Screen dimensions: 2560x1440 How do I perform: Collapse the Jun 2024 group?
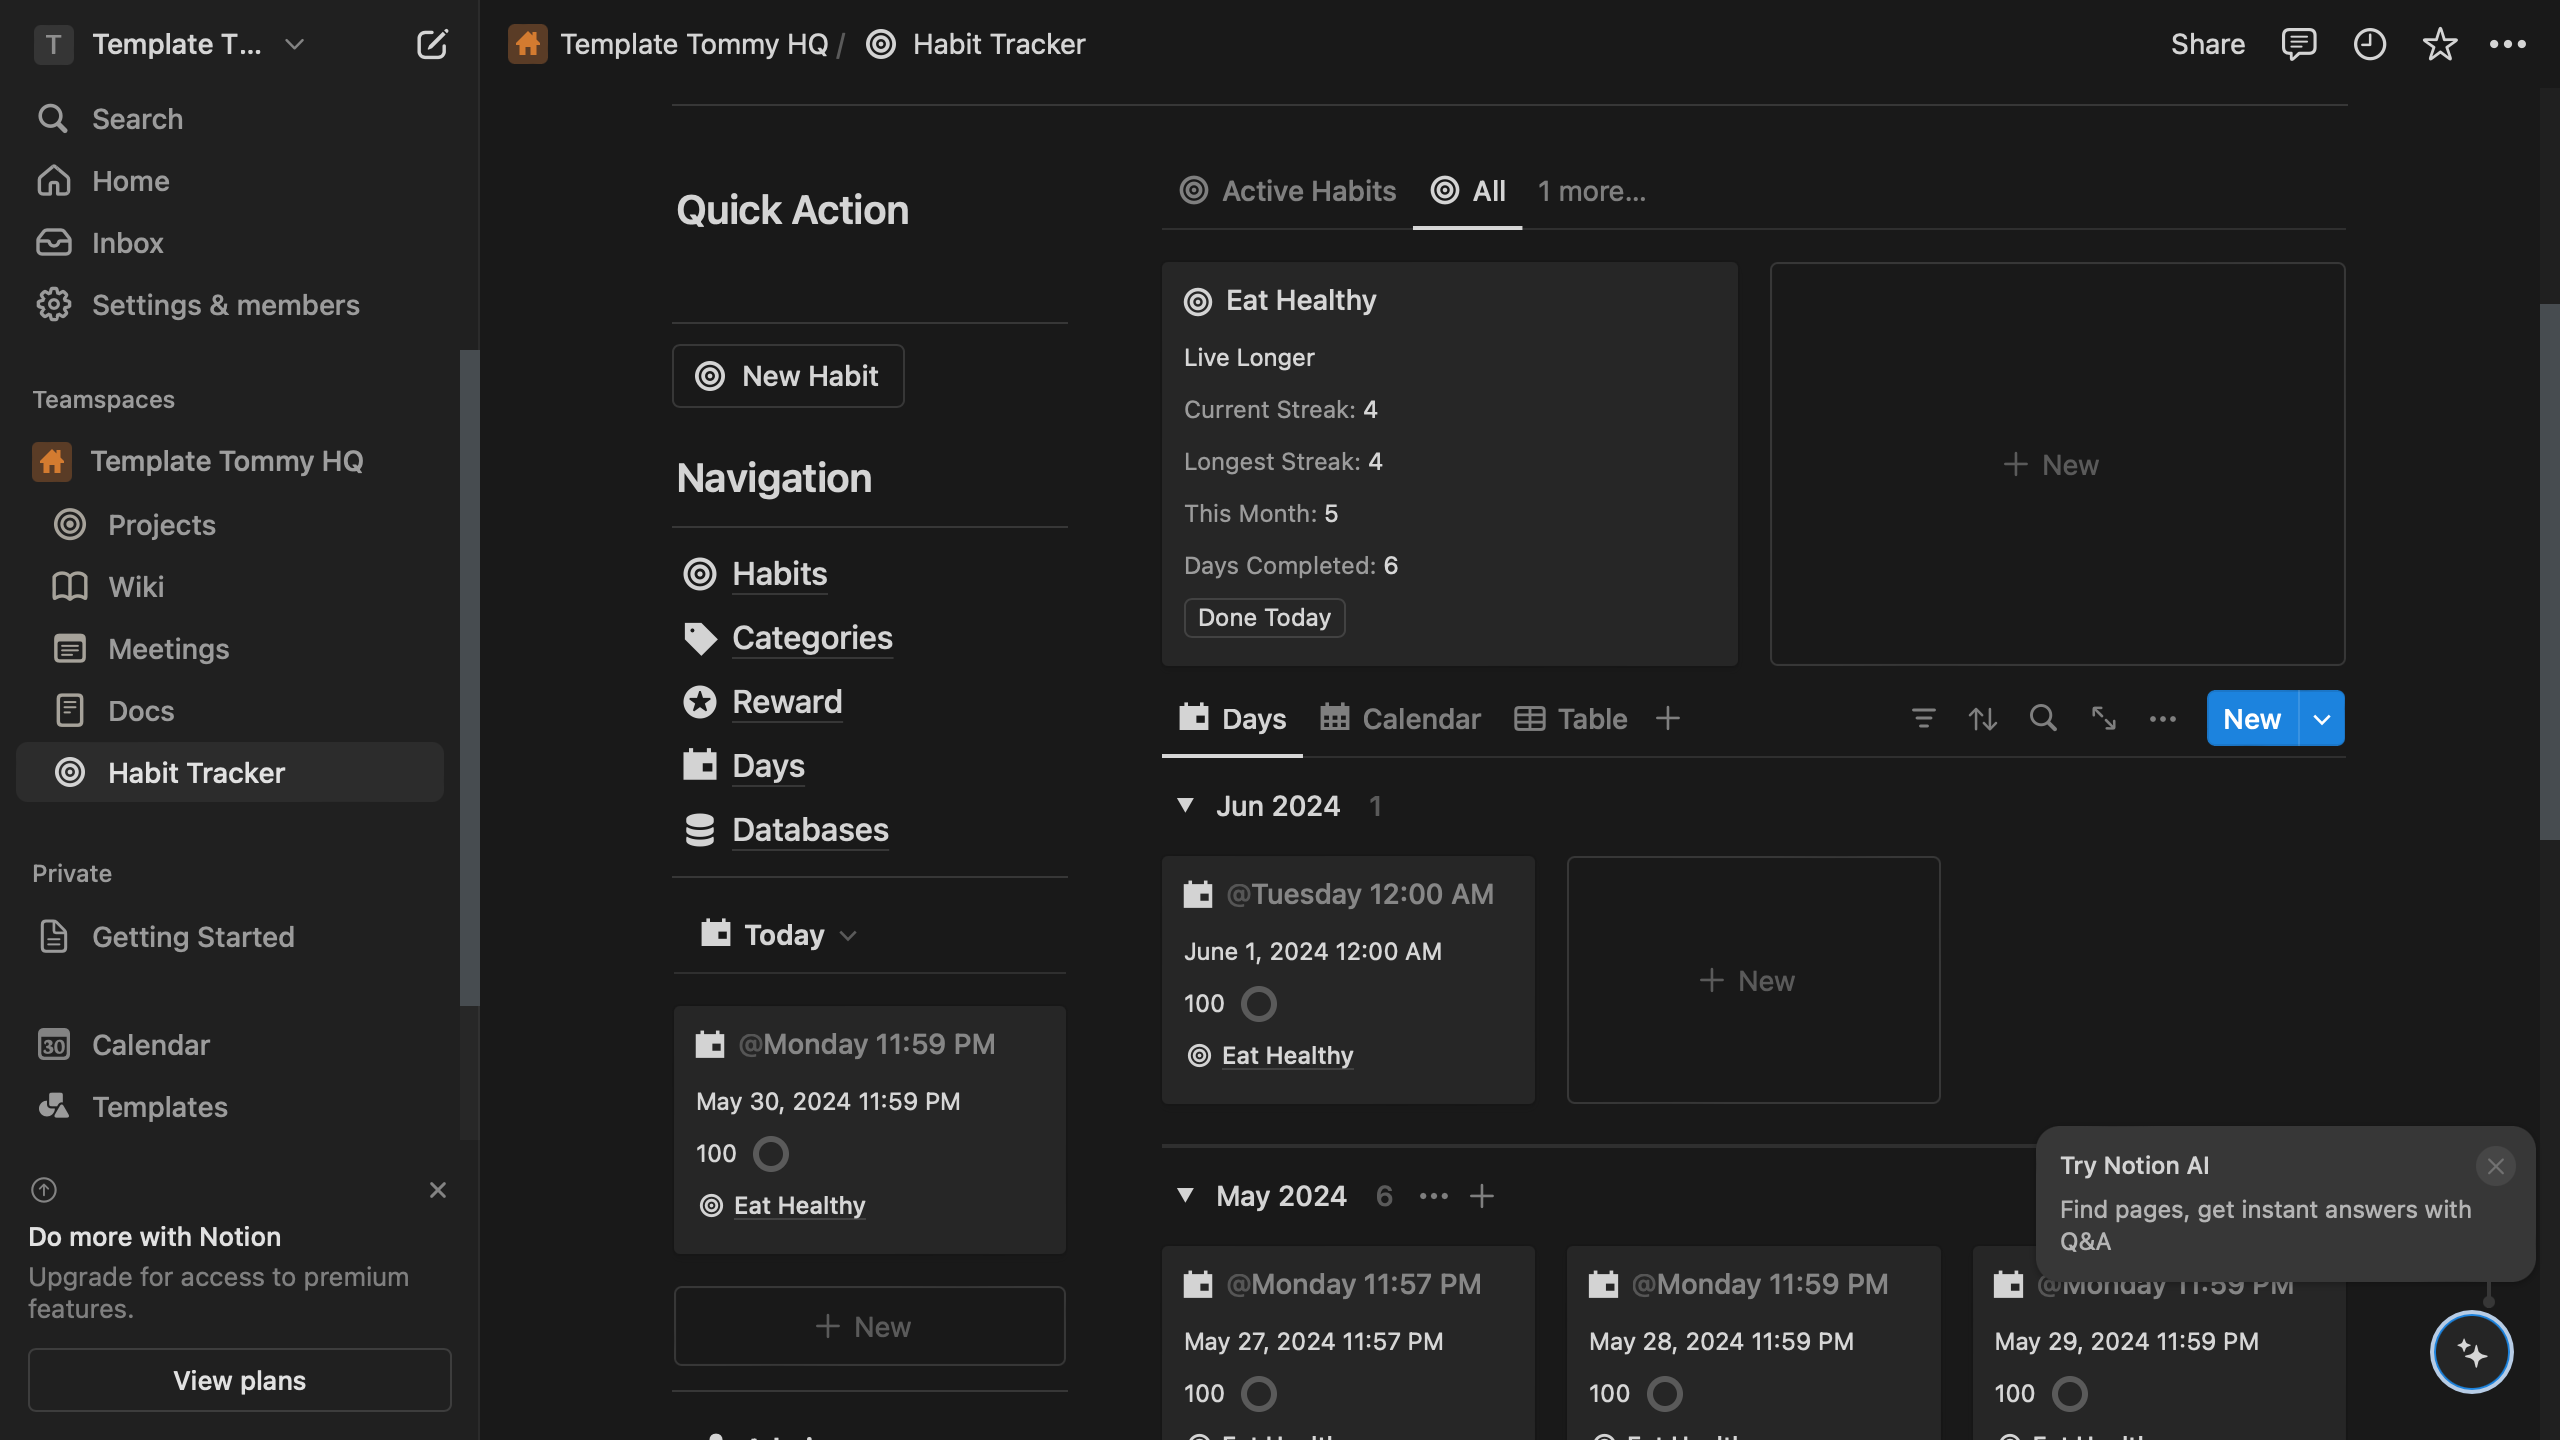click(1185, 805)
